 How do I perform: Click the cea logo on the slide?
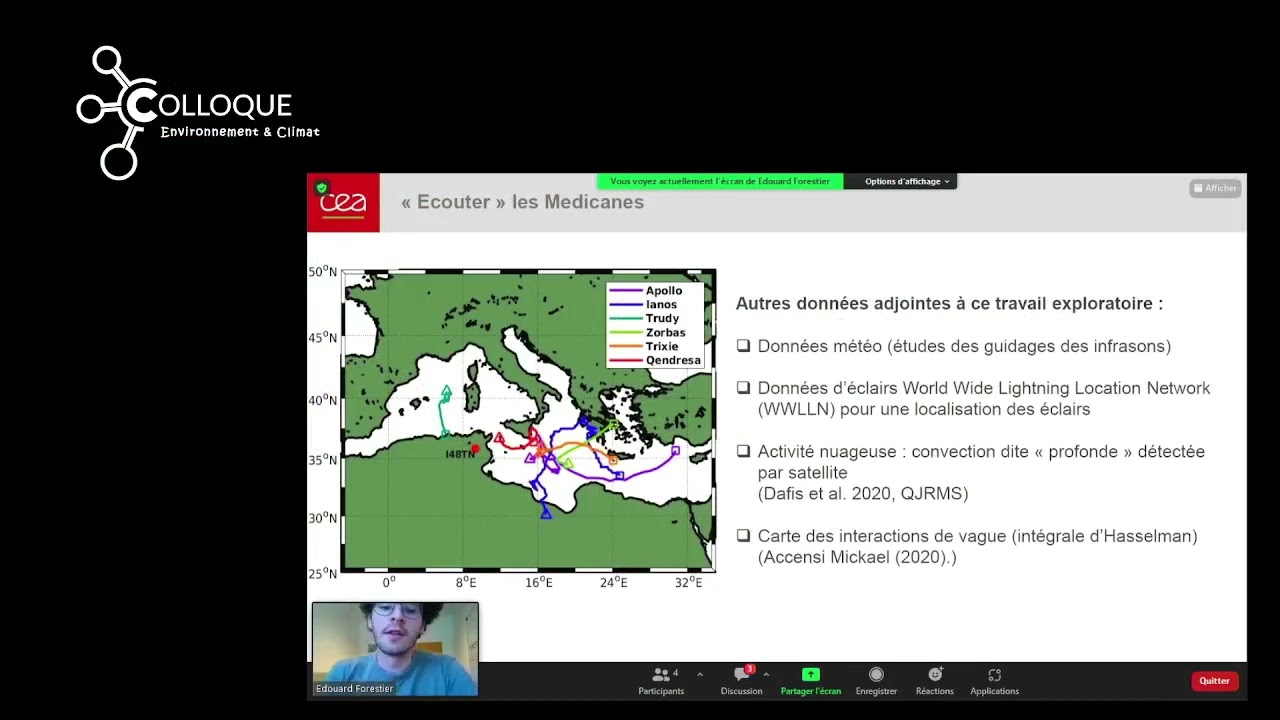343,203
